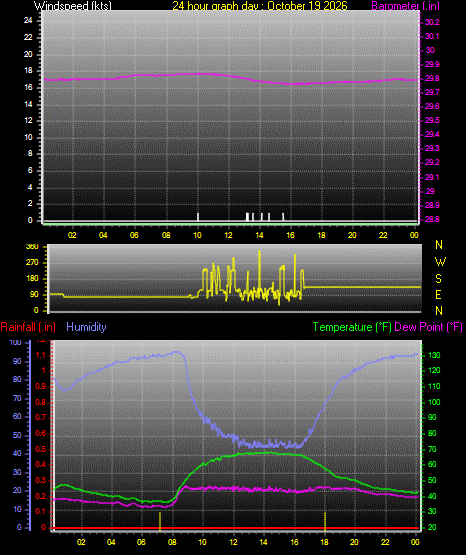Click the S compass label
This screenshot has height=555, width=466.
(x=439, y=279)
